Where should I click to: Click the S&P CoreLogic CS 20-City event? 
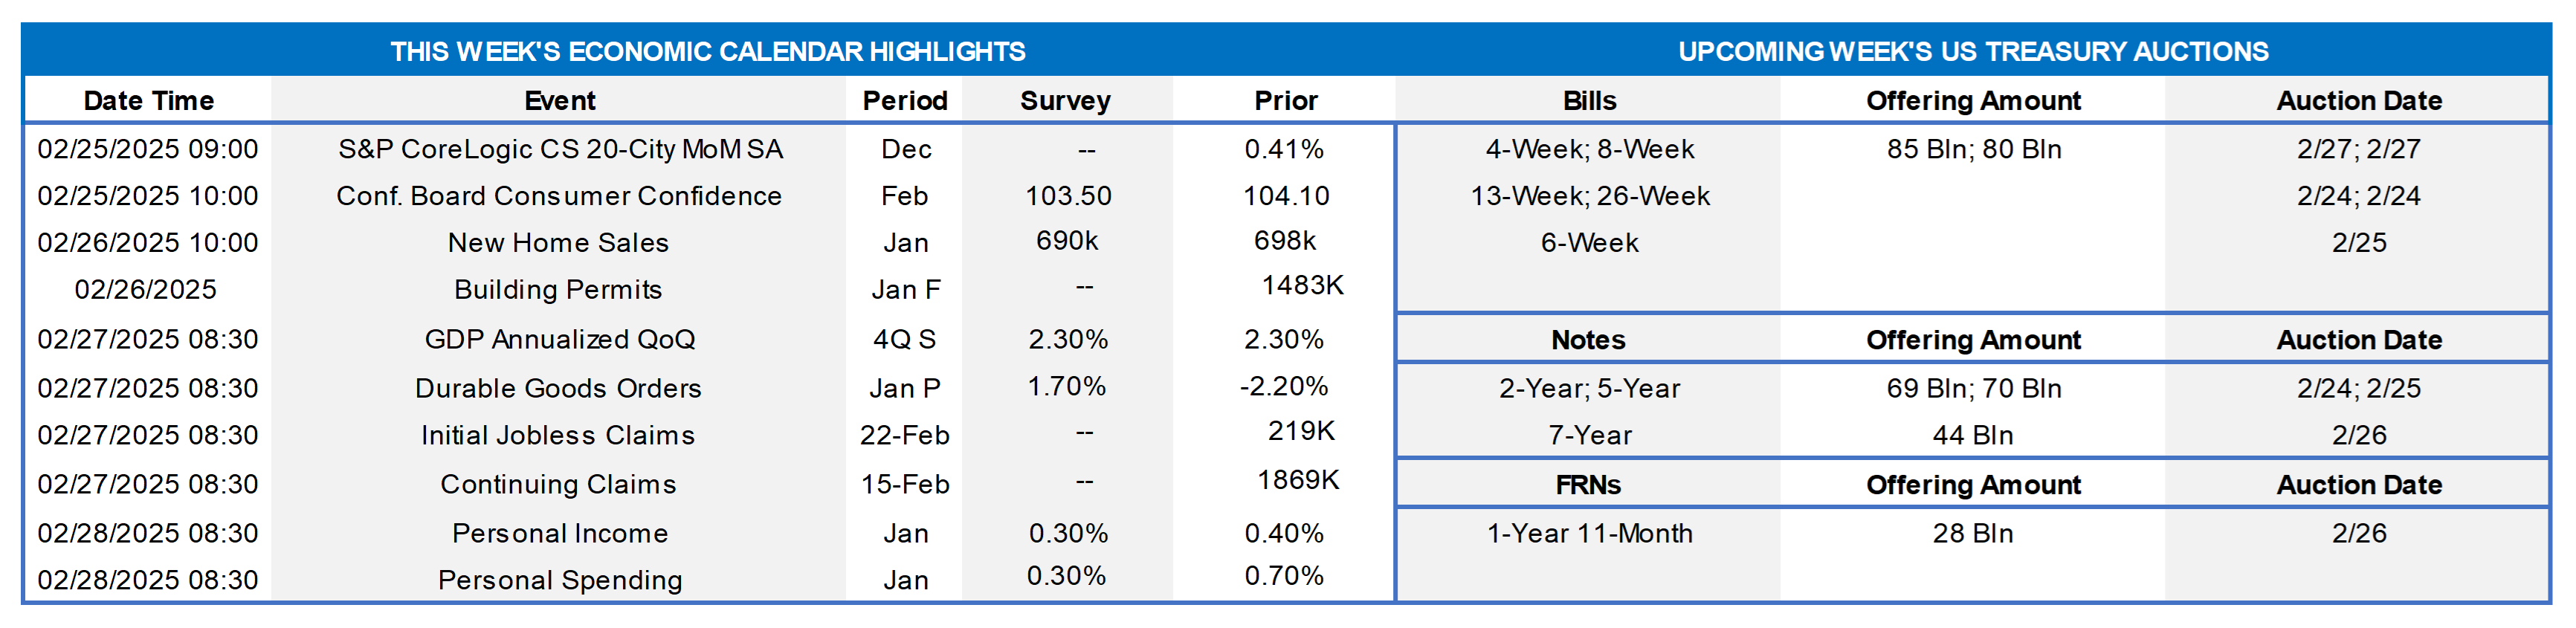point(559,149)
